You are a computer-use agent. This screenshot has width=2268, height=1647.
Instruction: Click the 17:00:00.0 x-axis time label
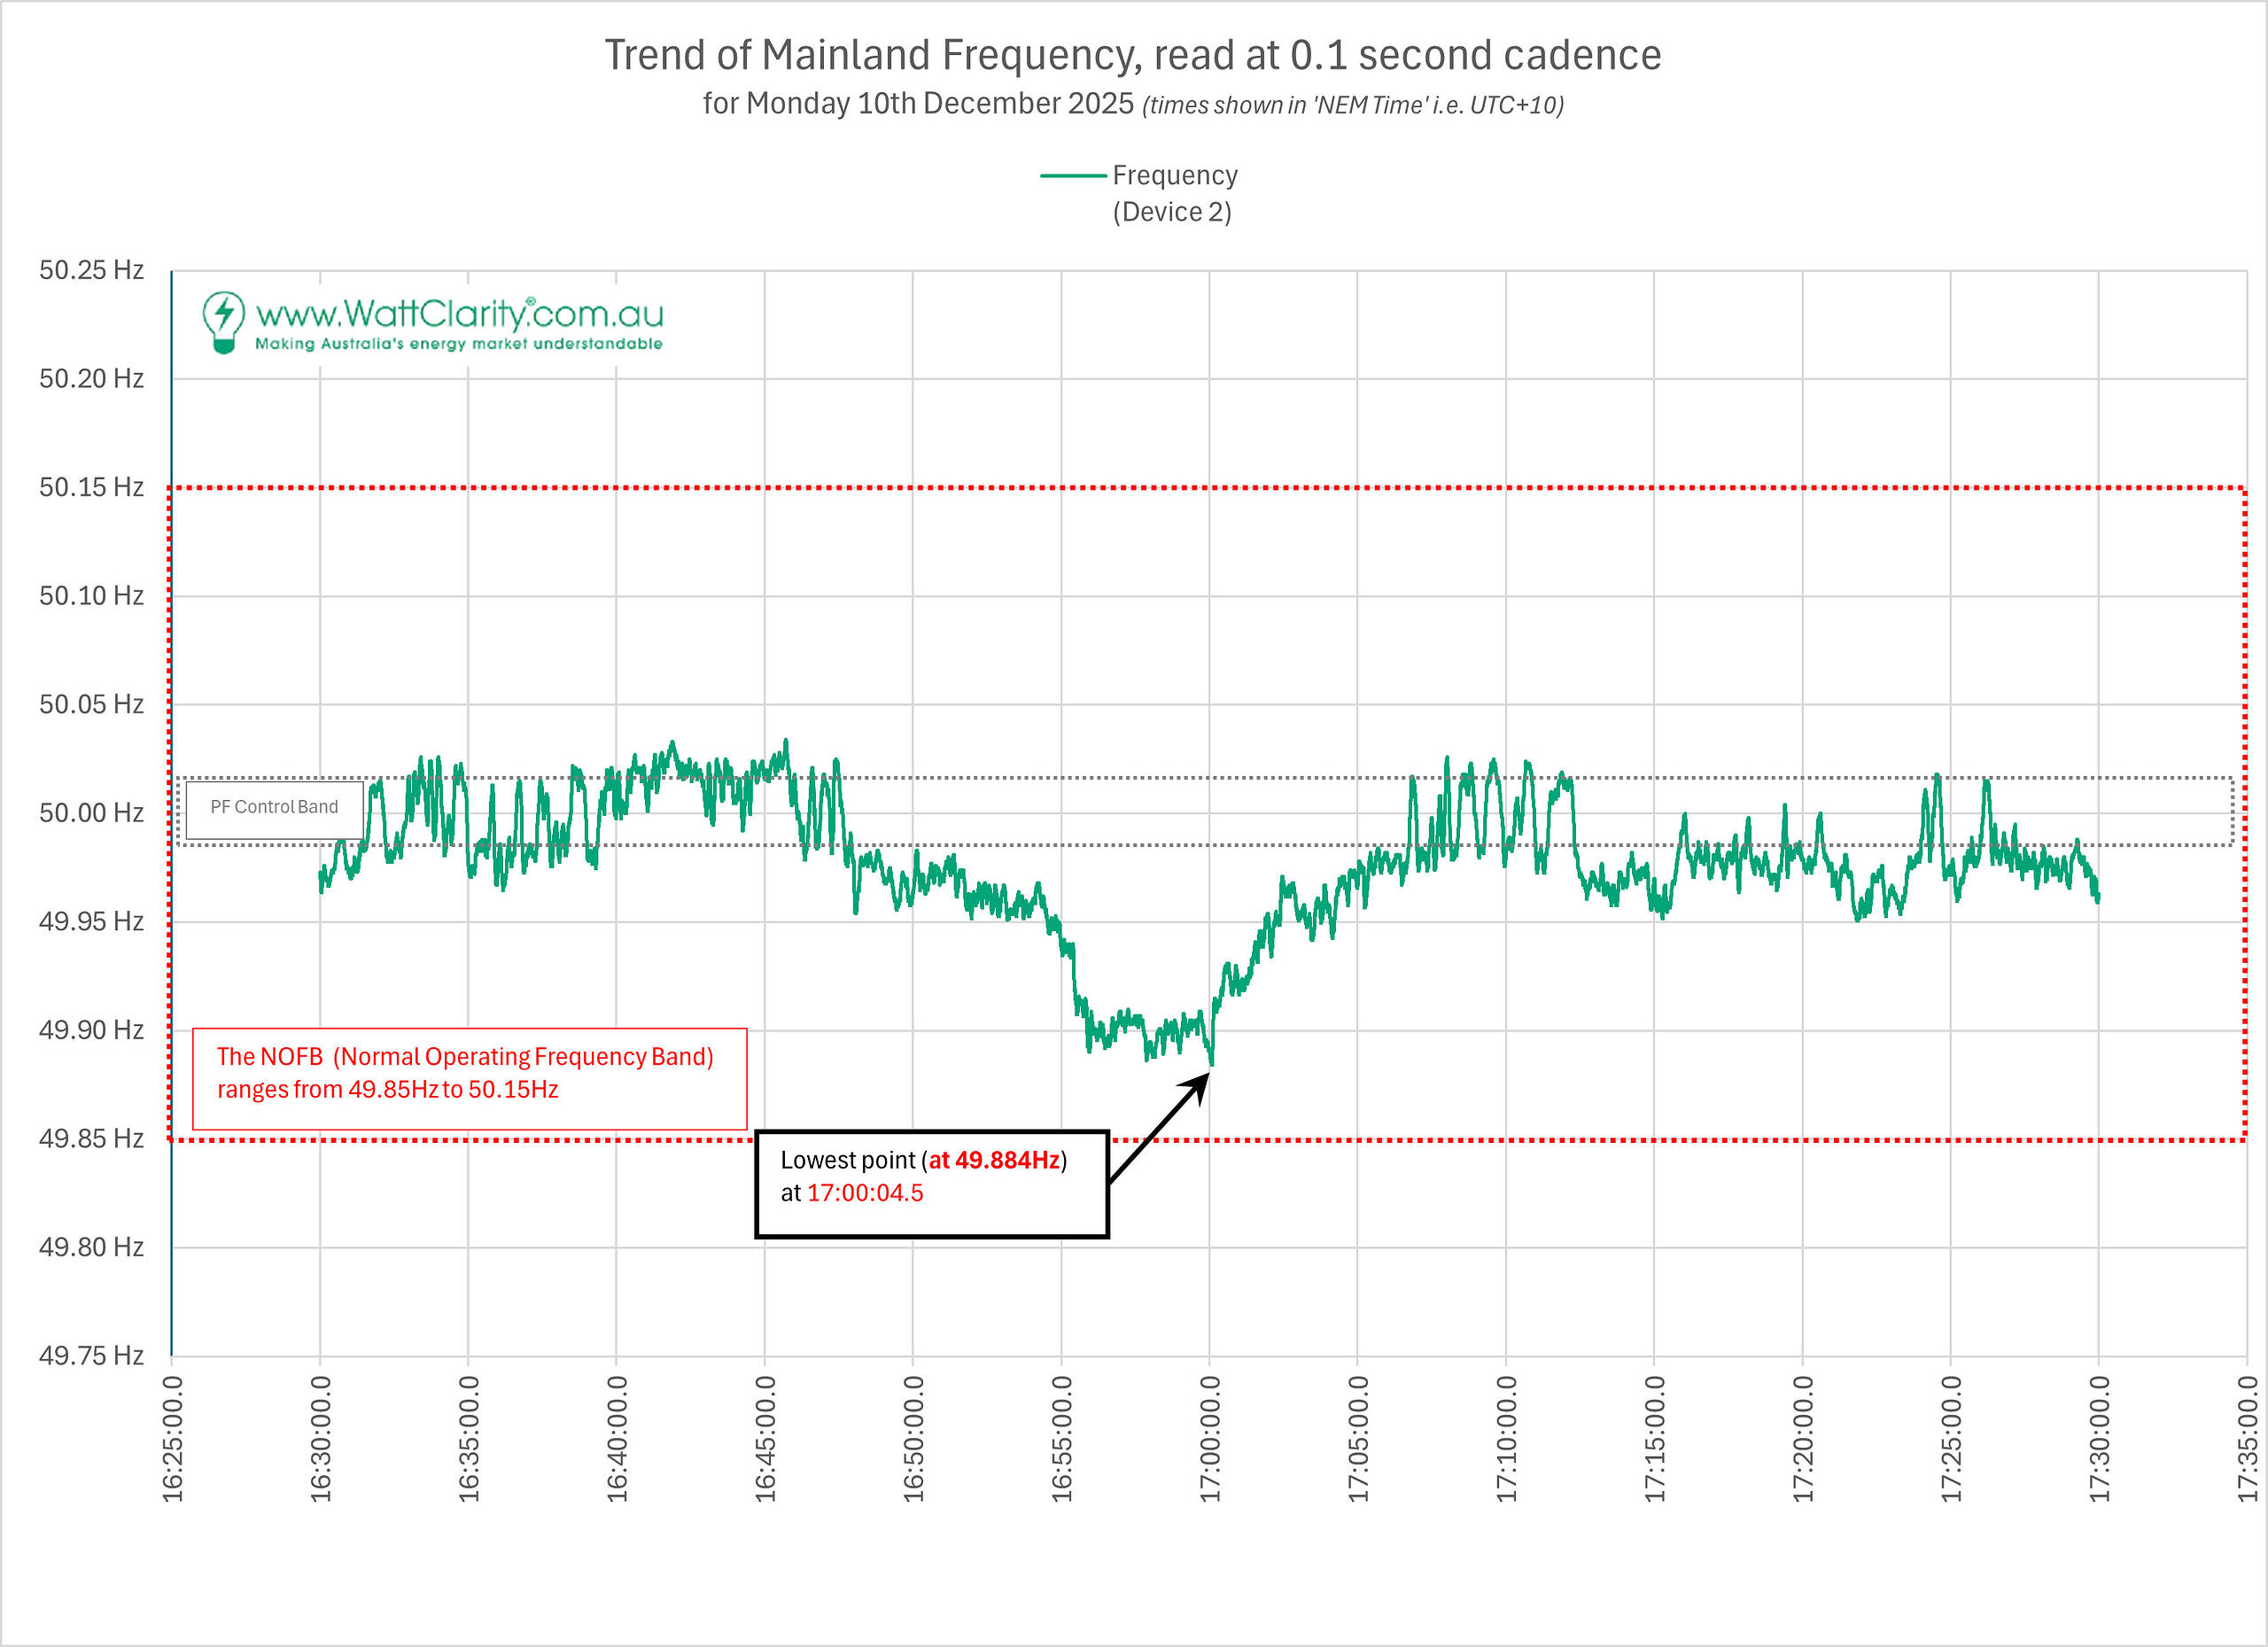pyautogui.click(x=1210, y=1438)
